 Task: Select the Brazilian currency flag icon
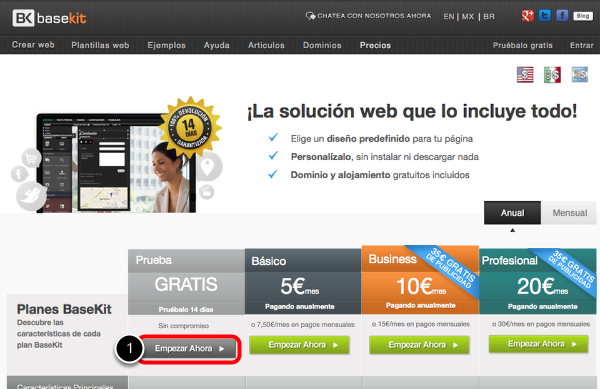tap(579, 75)
